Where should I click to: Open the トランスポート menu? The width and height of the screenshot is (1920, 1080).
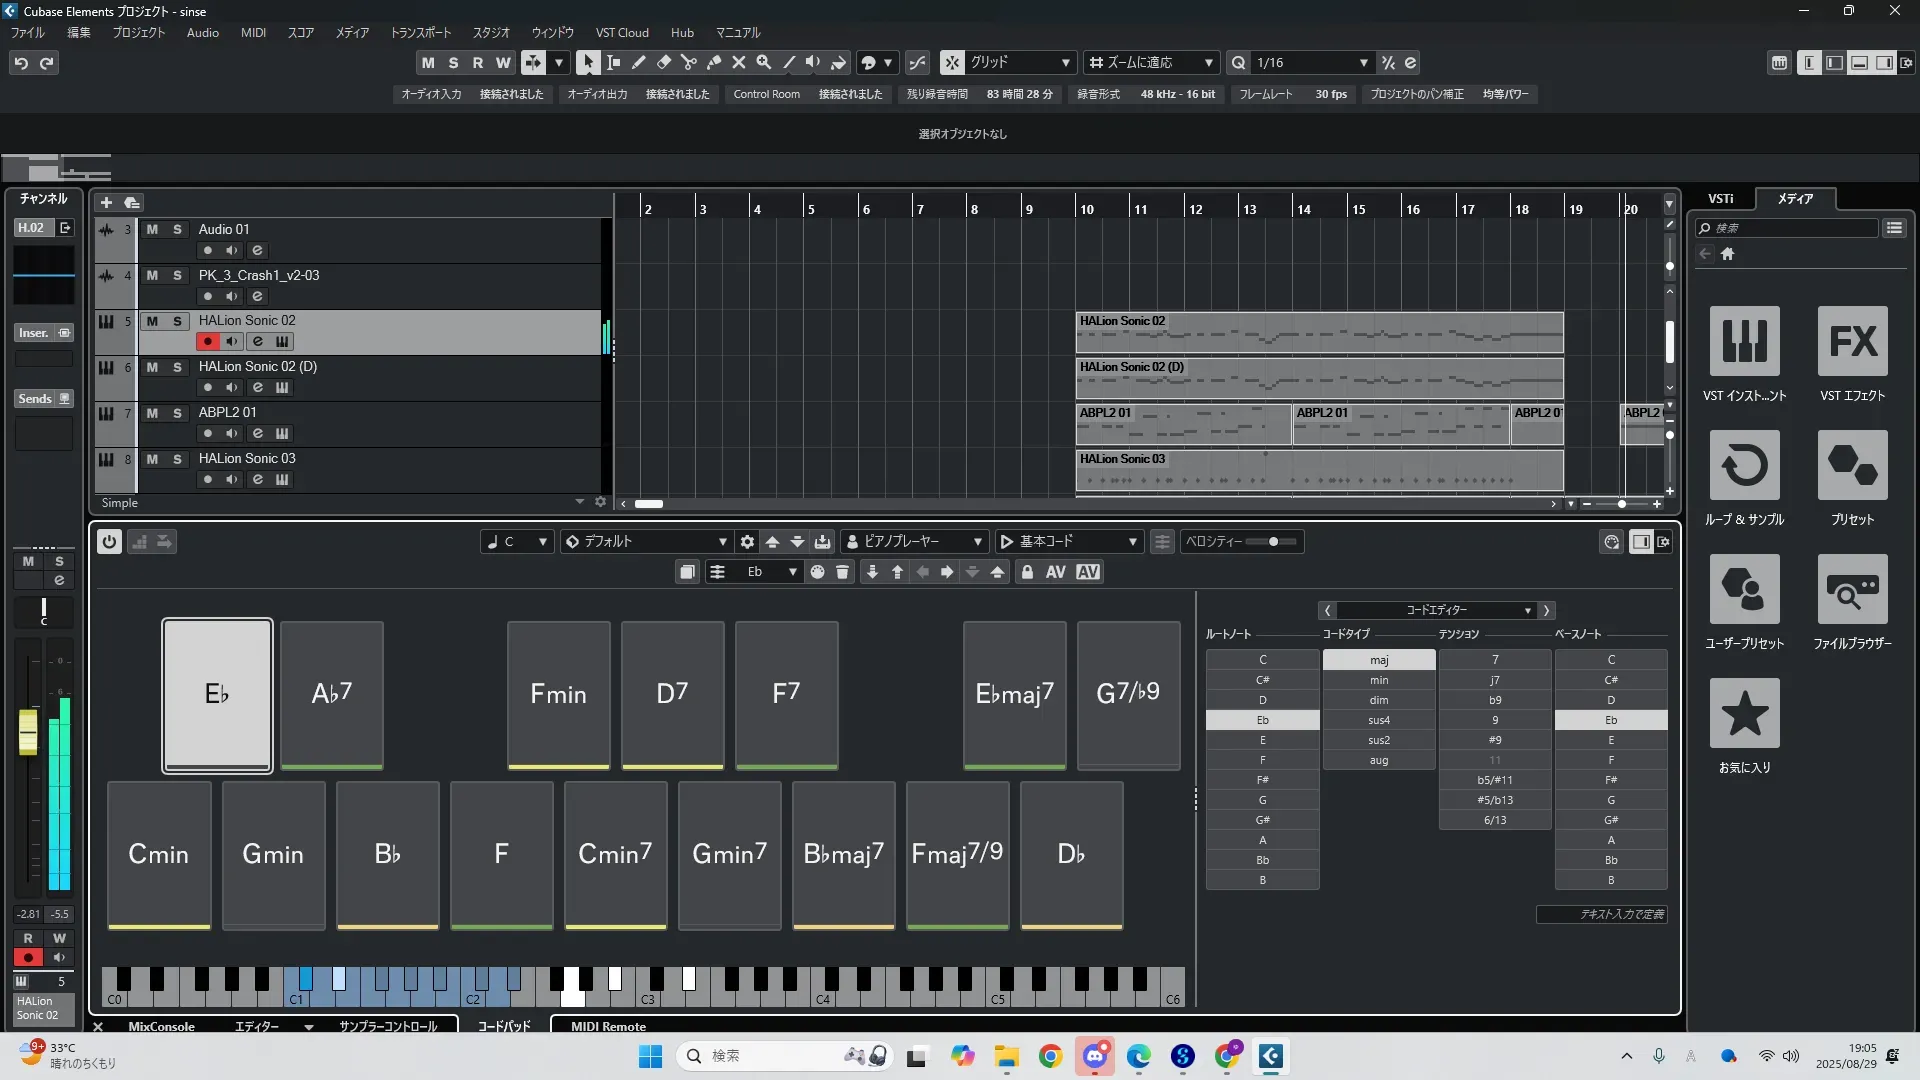pos(420,33)
